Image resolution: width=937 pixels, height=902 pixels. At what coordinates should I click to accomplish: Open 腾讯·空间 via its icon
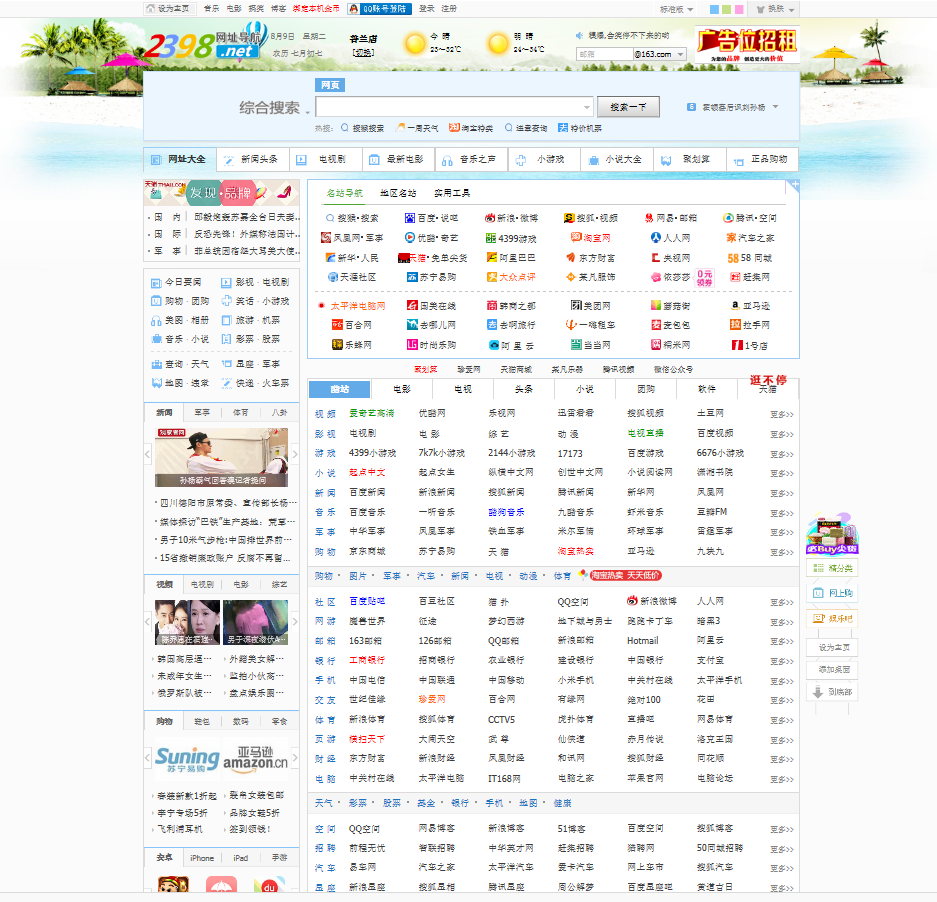[727, 217]
